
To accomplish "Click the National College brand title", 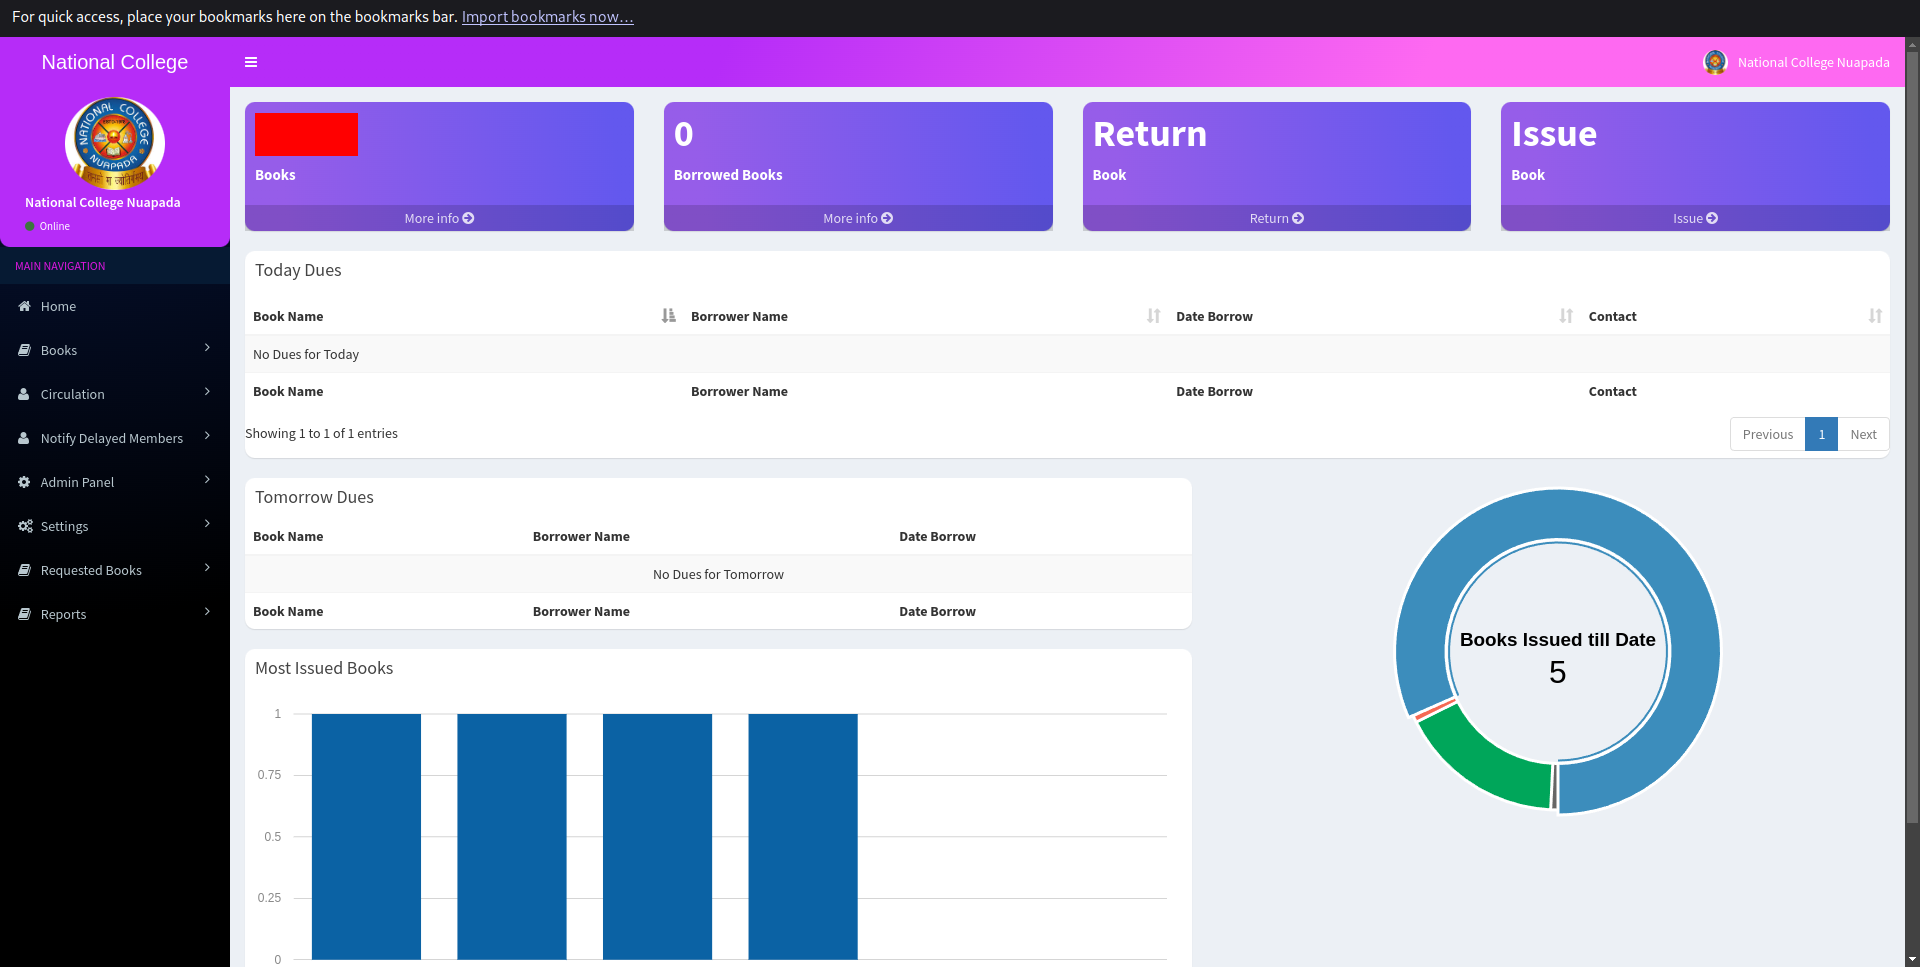I will pyautogui.click(x=115, y=62).
